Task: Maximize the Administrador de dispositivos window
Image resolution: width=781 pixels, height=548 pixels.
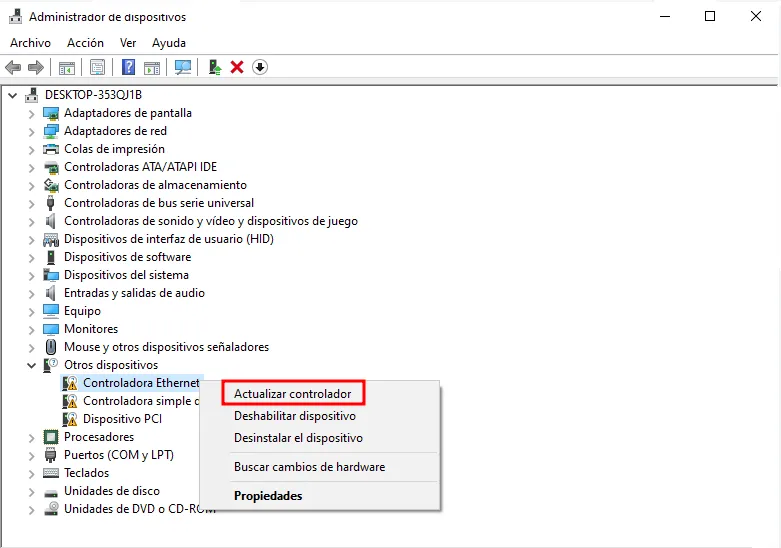Action: [x=710, y=16]
